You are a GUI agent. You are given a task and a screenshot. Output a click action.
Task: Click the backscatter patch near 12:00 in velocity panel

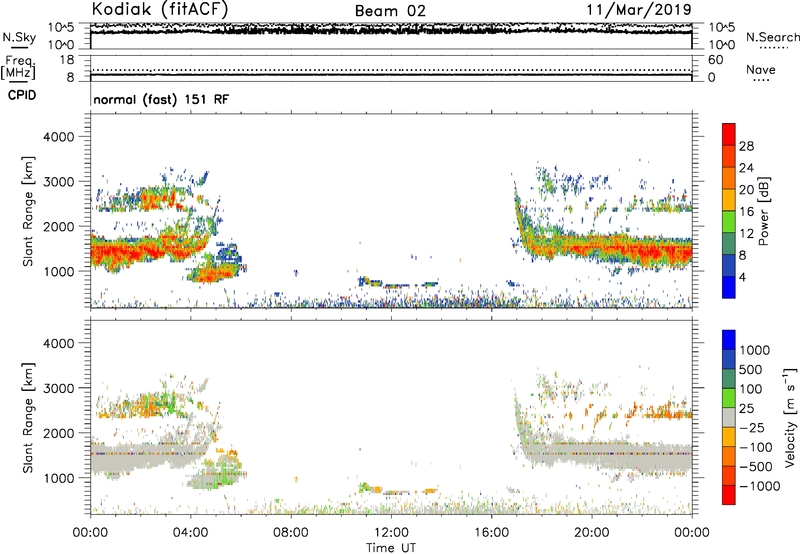point(398,491)
